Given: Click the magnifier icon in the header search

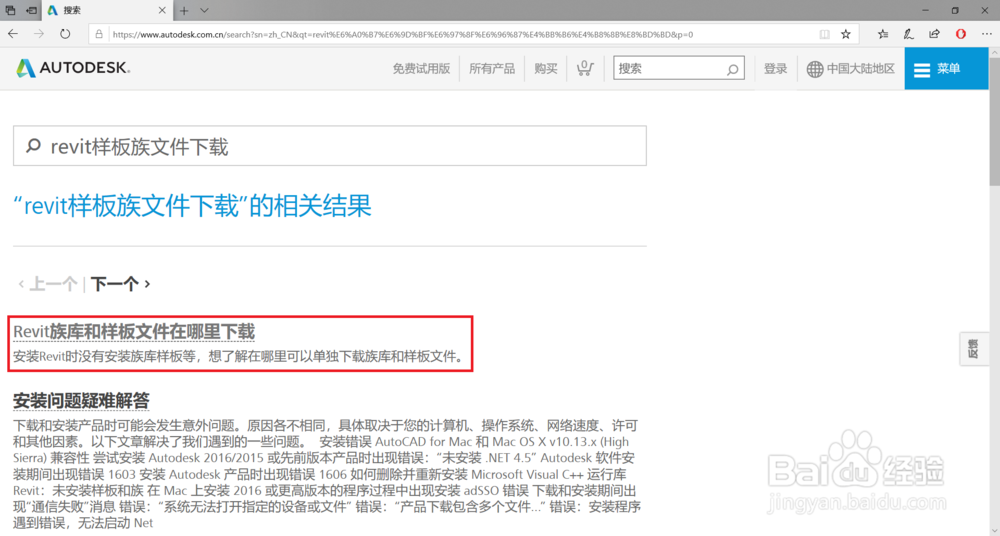Looking at the screenshot, I should [733, 69].
